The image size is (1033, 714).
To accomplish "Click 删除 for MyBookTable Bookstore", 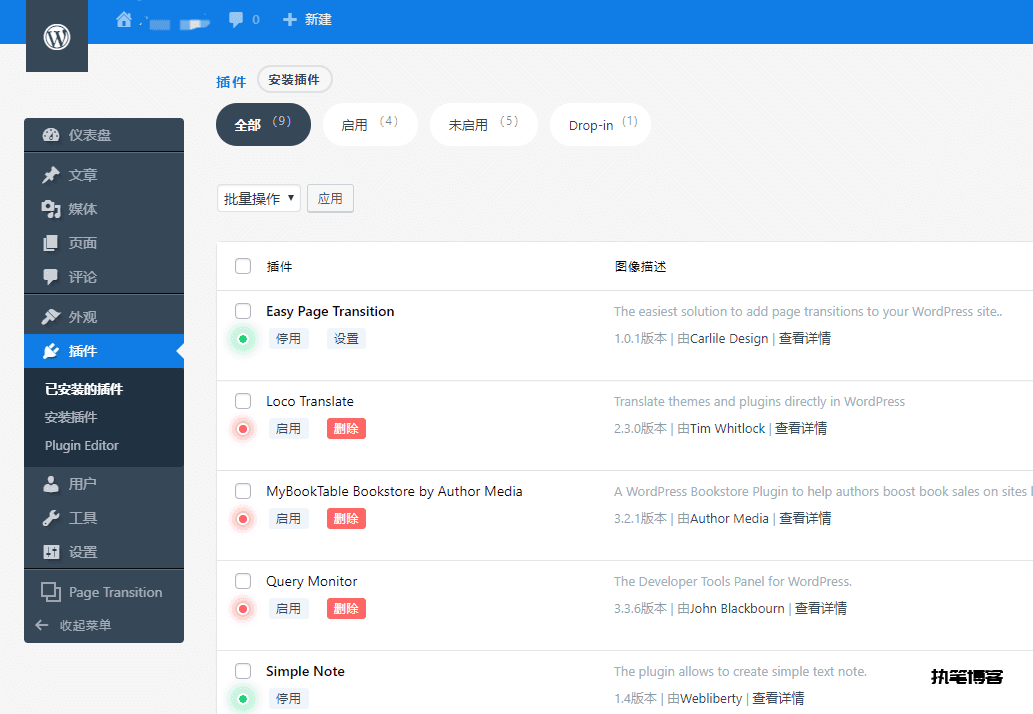I will pyautogui.click(x=346, y=519).
